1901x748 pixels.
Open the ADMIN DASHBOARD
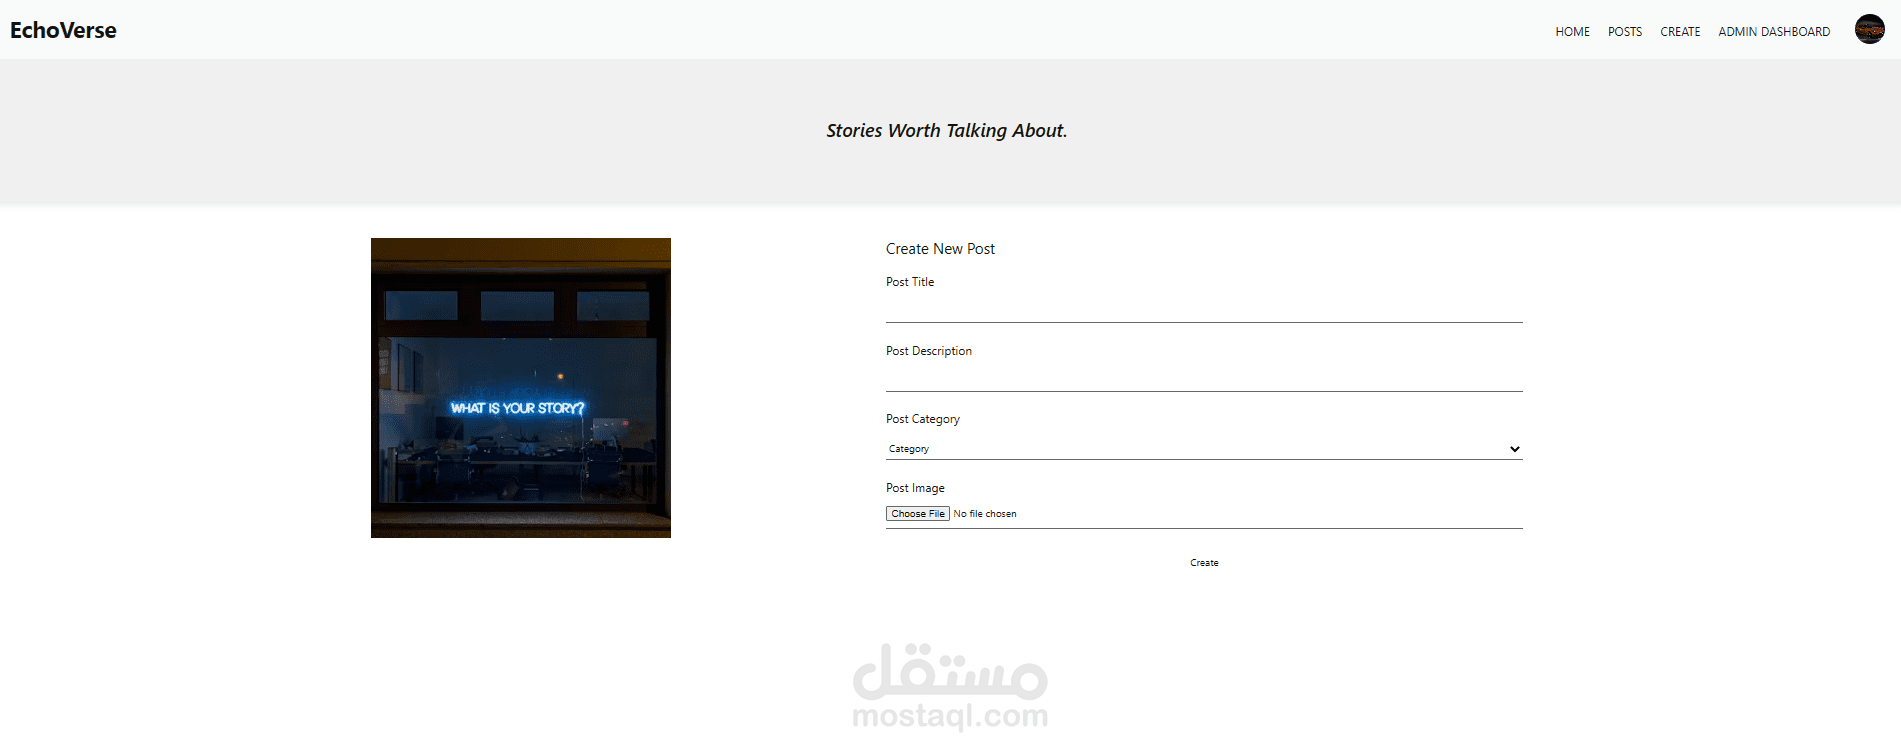tap(1774, 32)
